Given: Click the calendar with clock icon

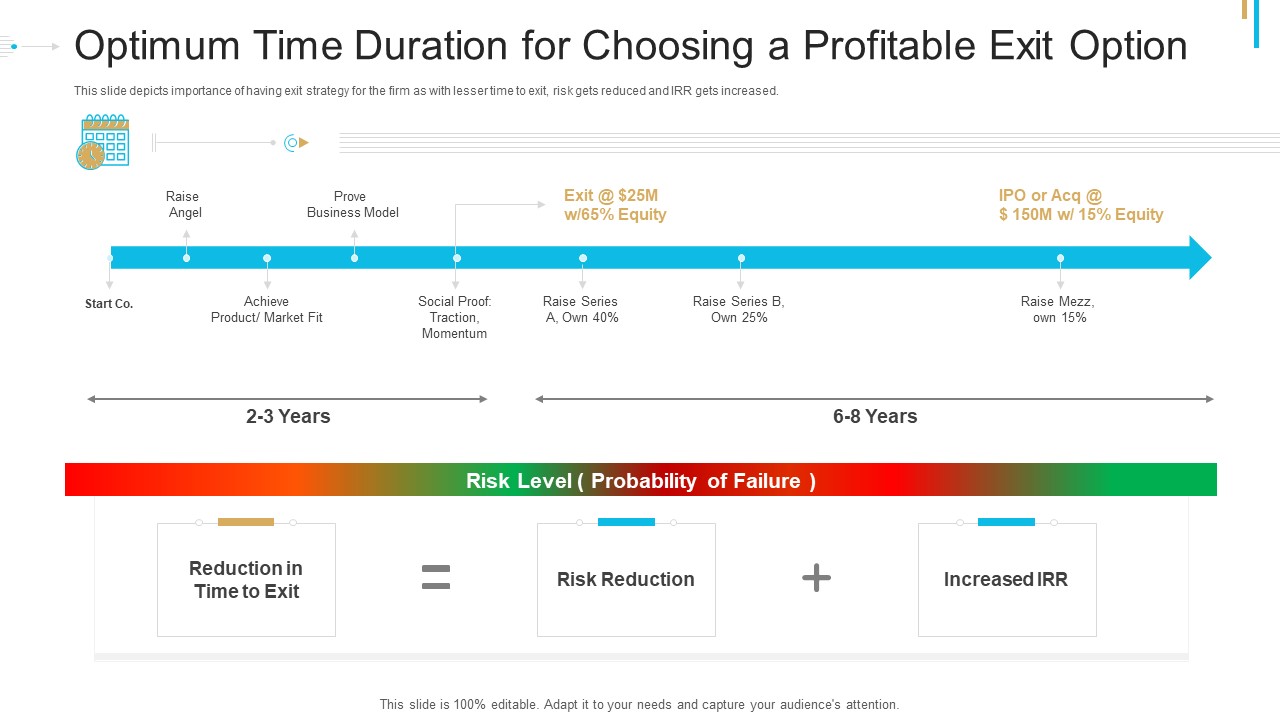Looking at the screenshot, I should tap(103, 142).
